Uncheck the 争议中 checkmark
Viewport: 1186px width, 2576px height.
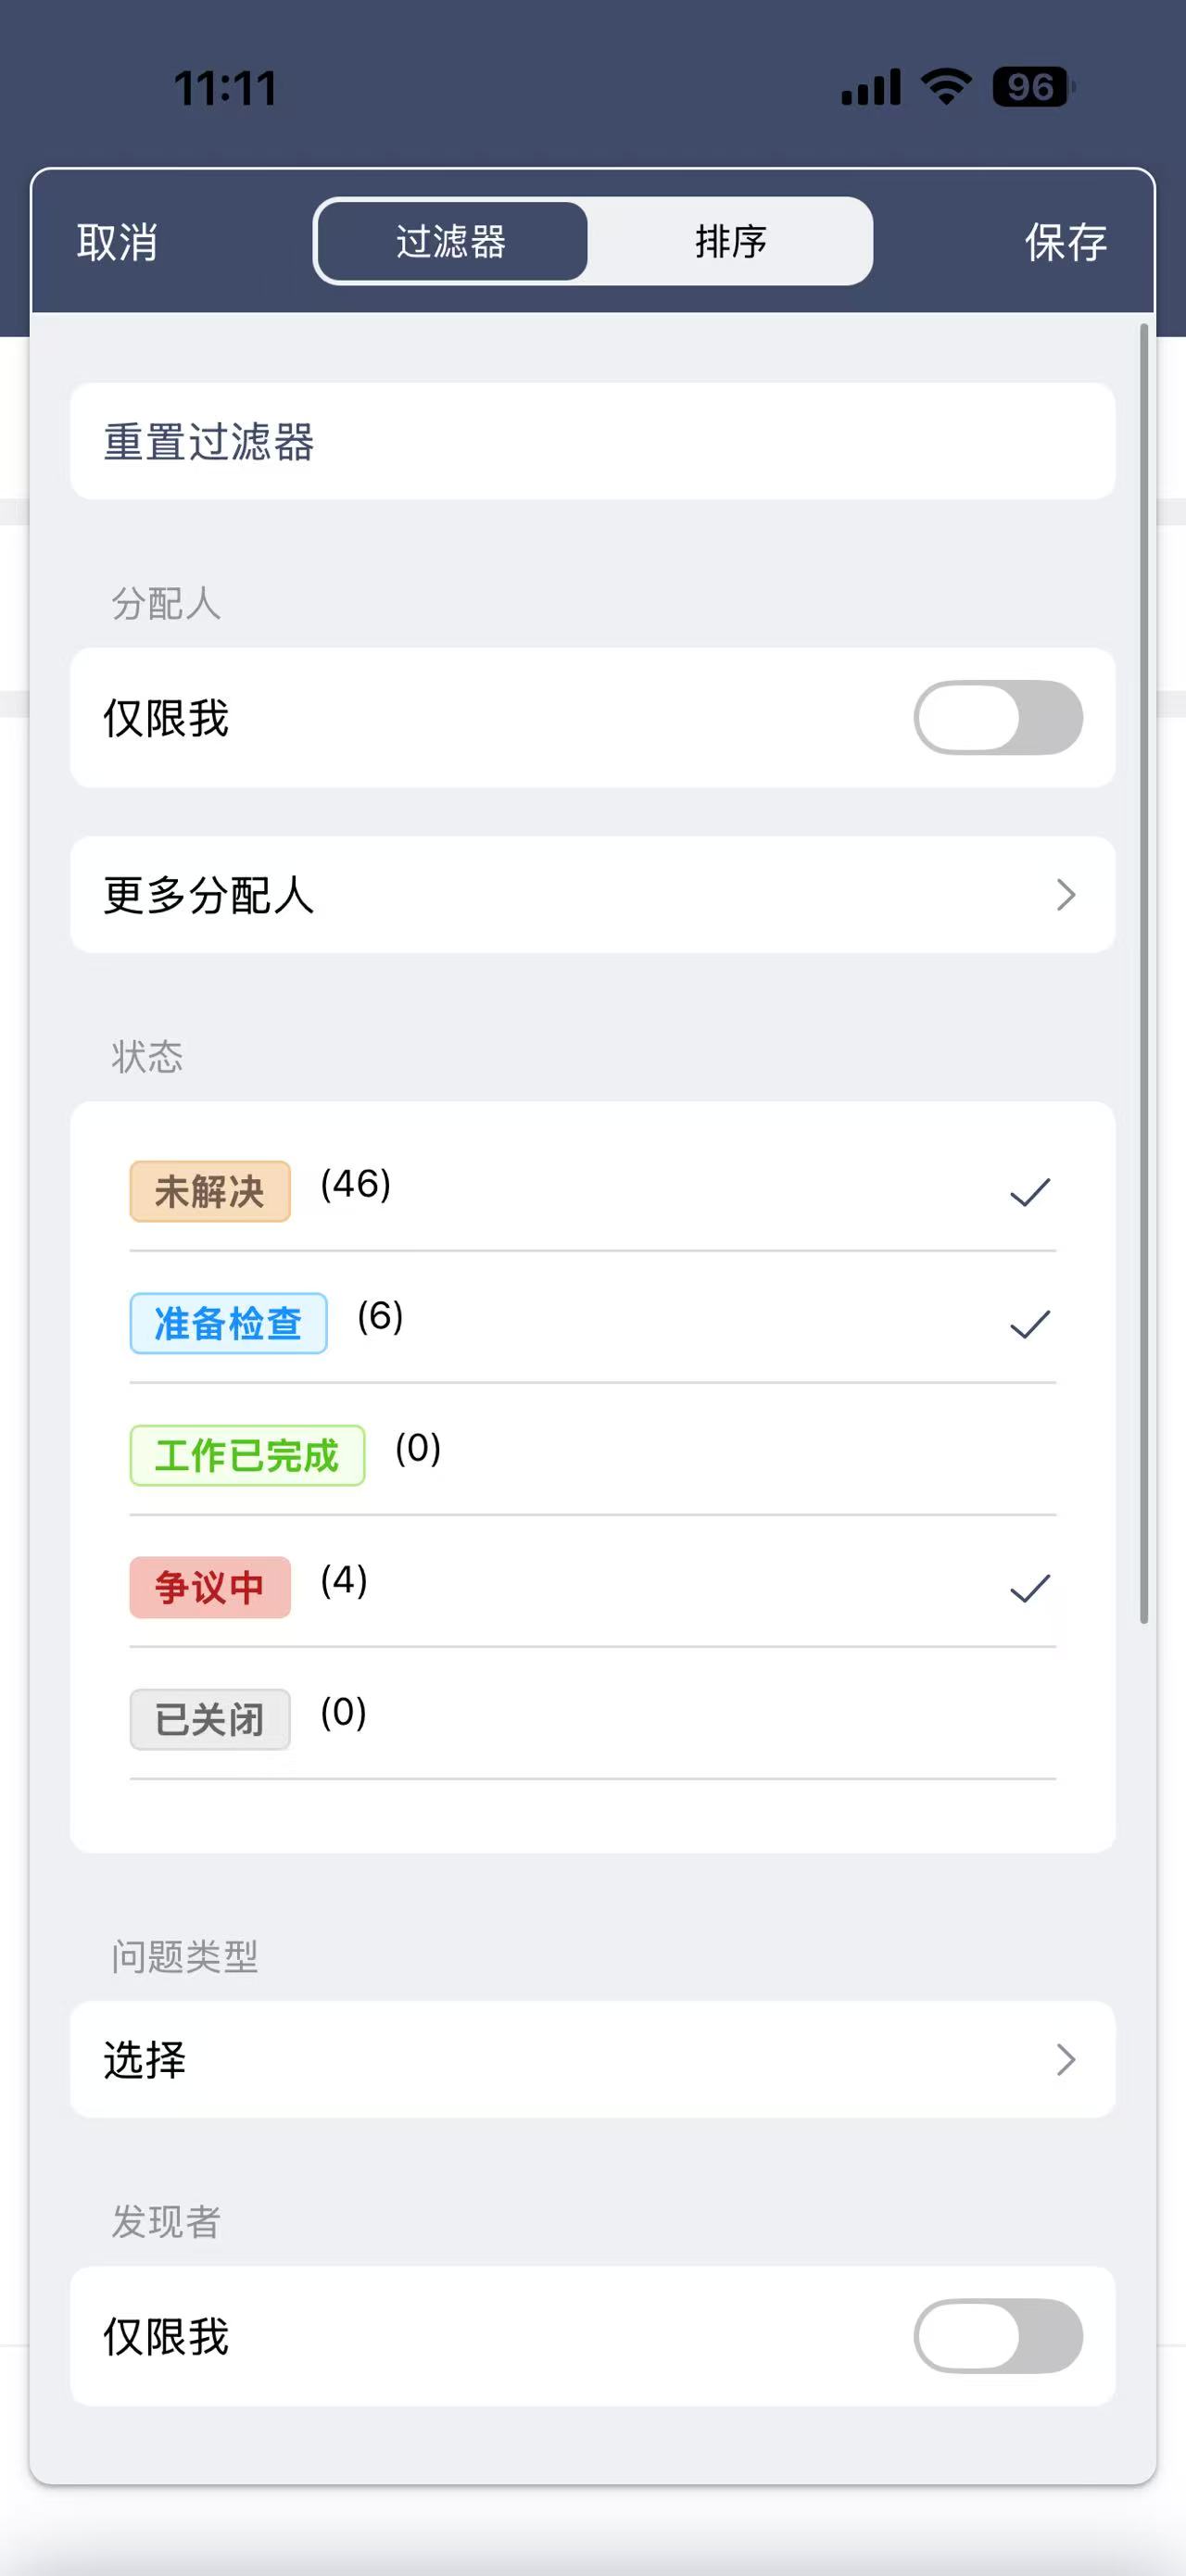point(1029,1588)
